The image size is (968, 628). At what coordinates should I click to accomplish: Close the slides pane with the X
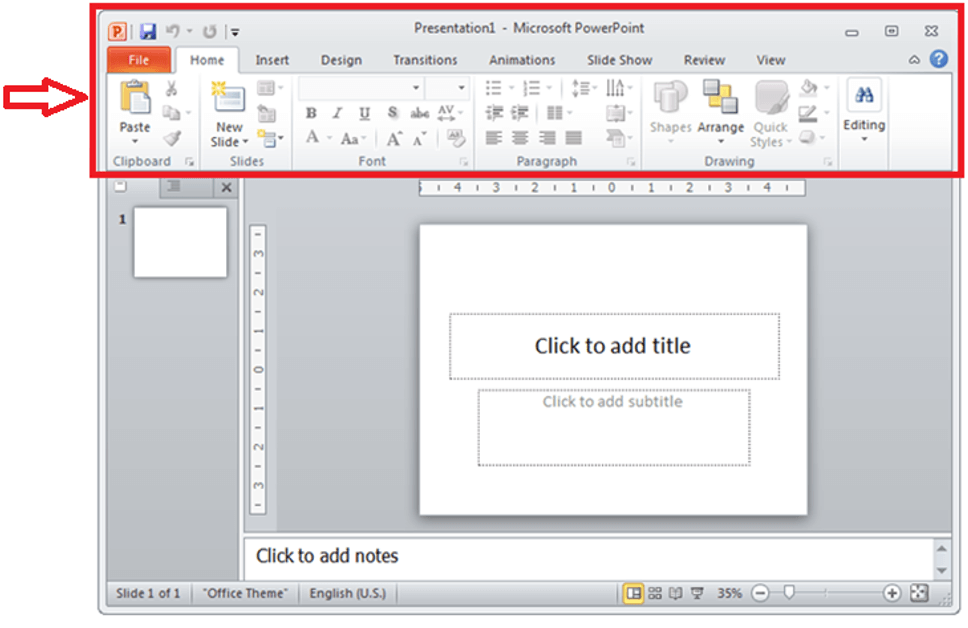[x=227, y=188]
